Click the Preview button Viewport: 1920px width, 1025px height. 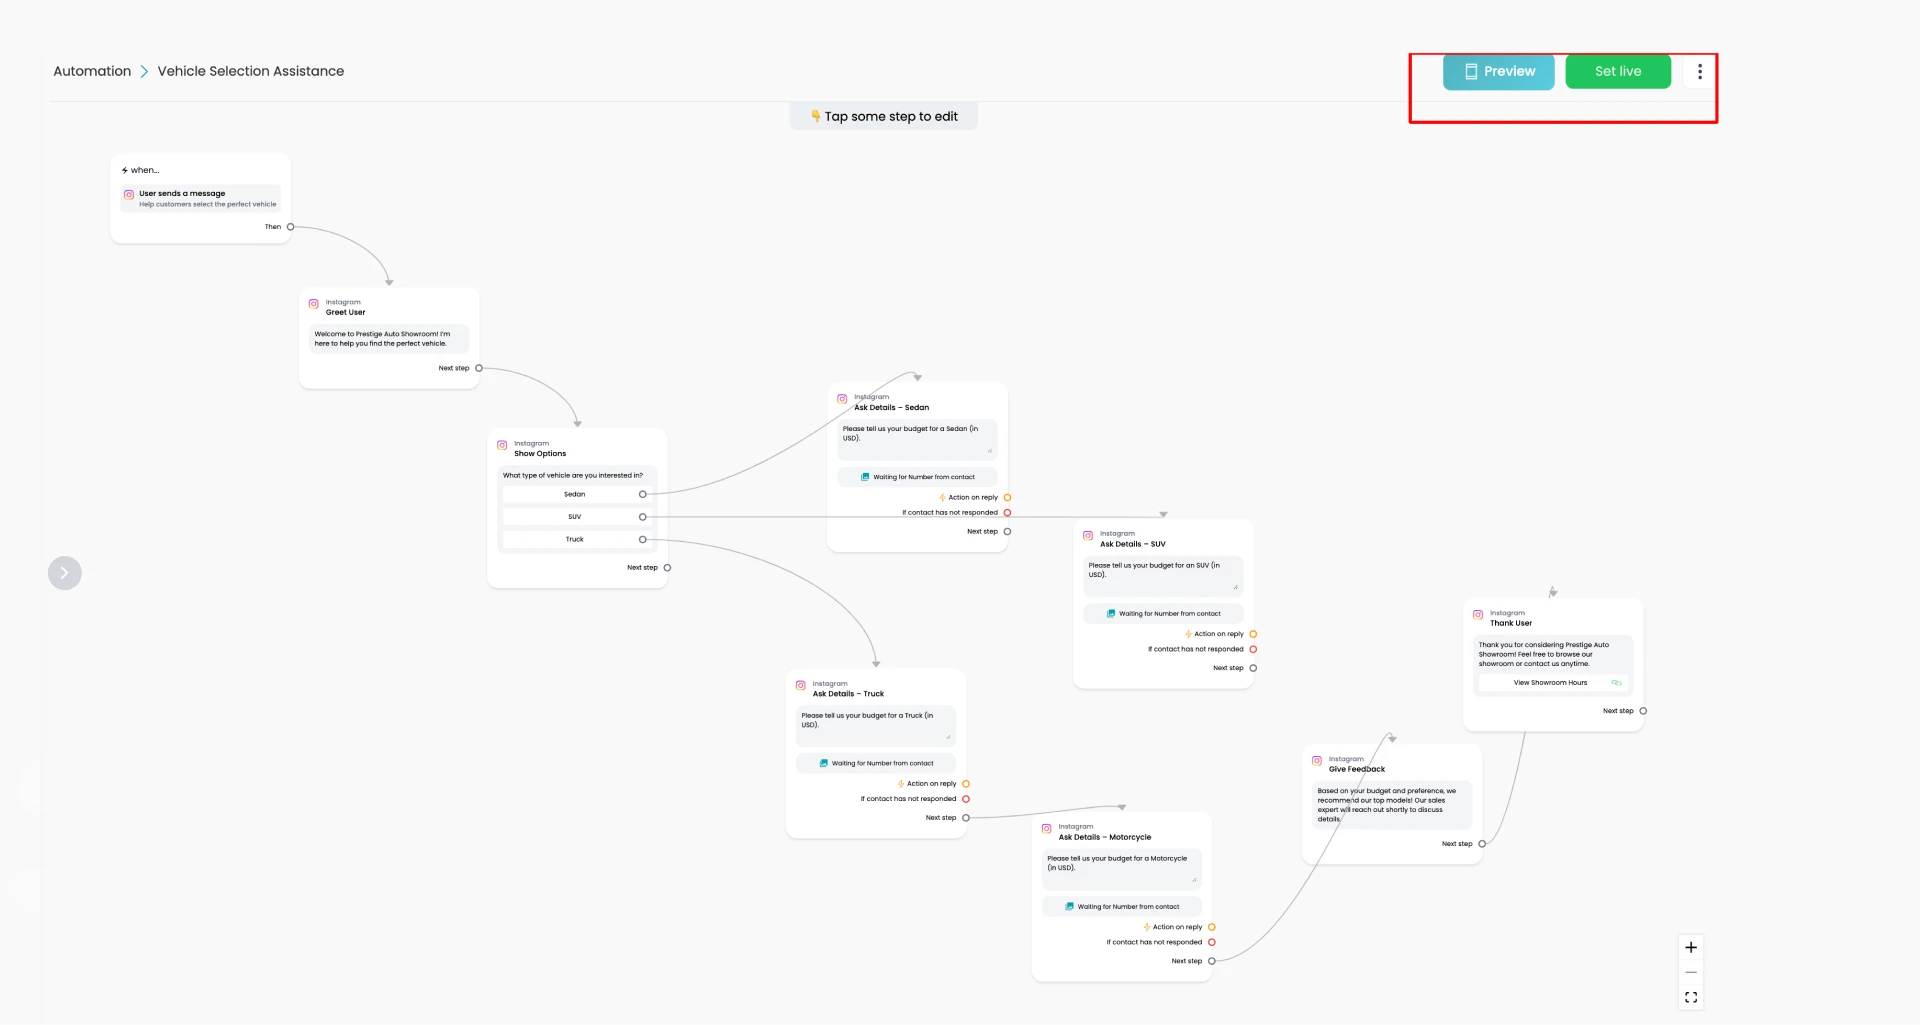click(x=1499, y=72)
